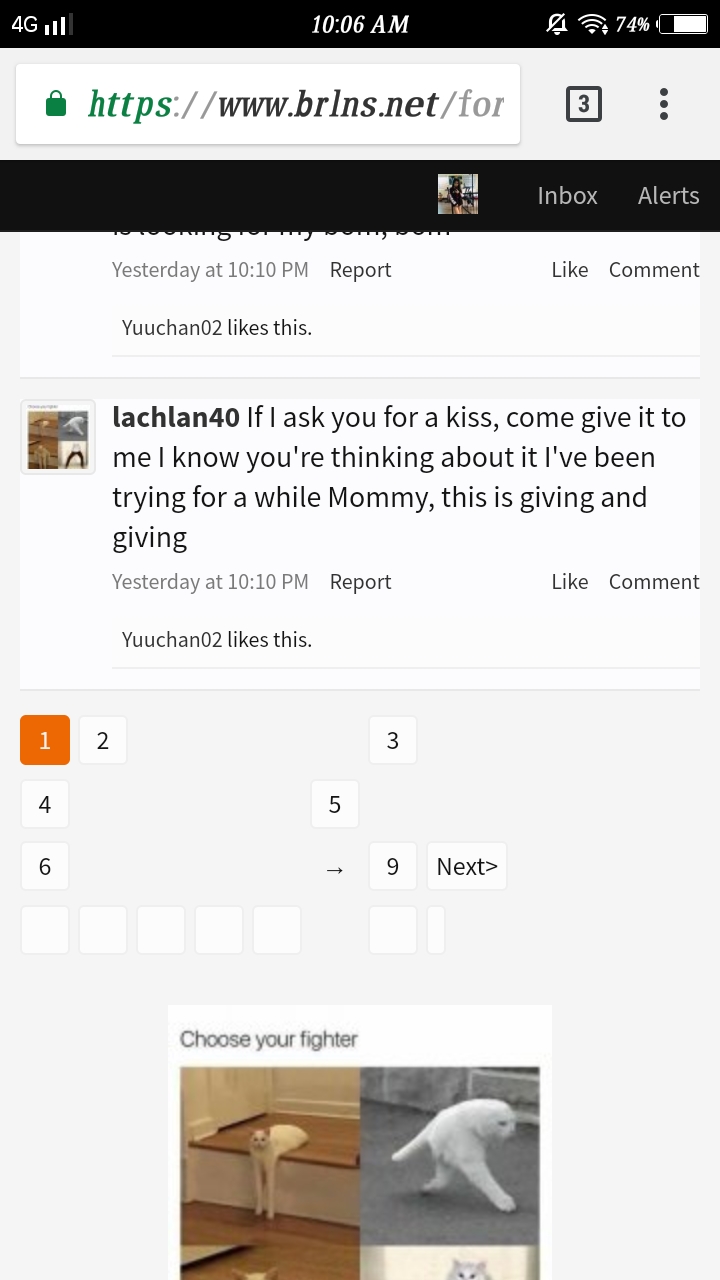
Task: Open the tab switcher showing 3 tabs
Action: 584,104
